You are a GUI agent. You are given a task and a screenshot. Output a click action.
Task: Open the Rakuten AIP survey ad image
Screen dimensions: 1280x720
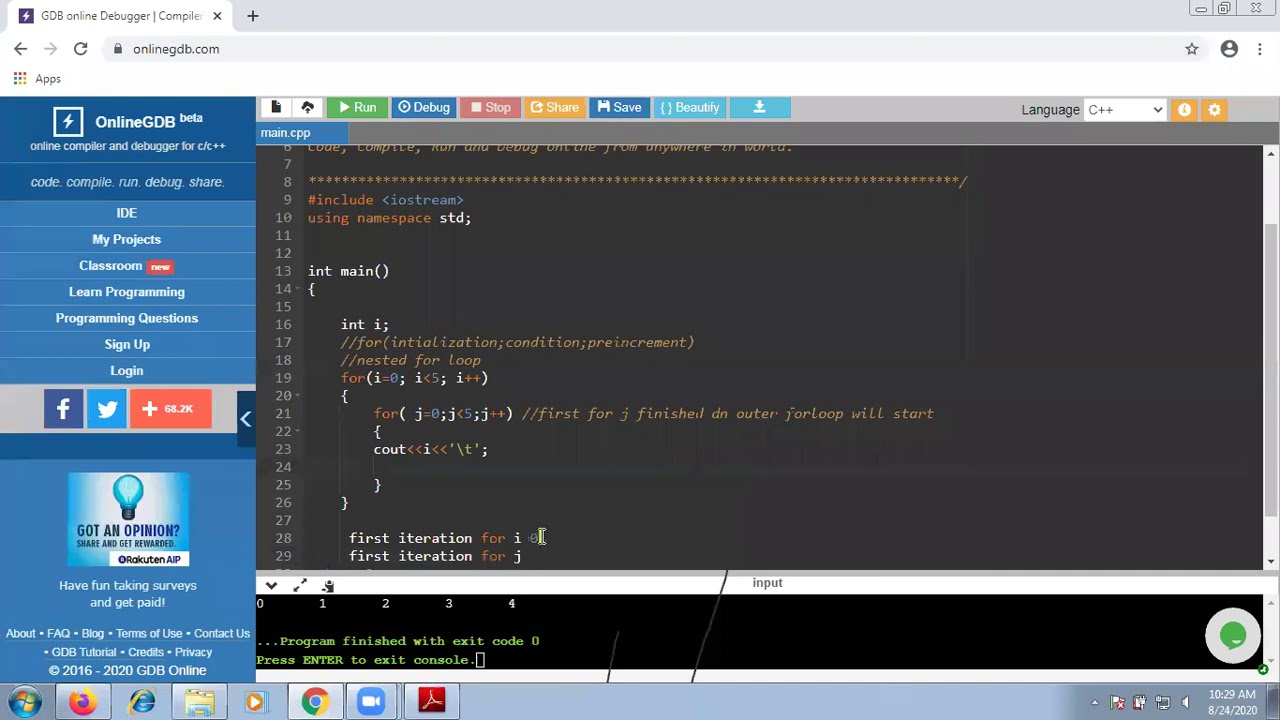coord(128,519)
